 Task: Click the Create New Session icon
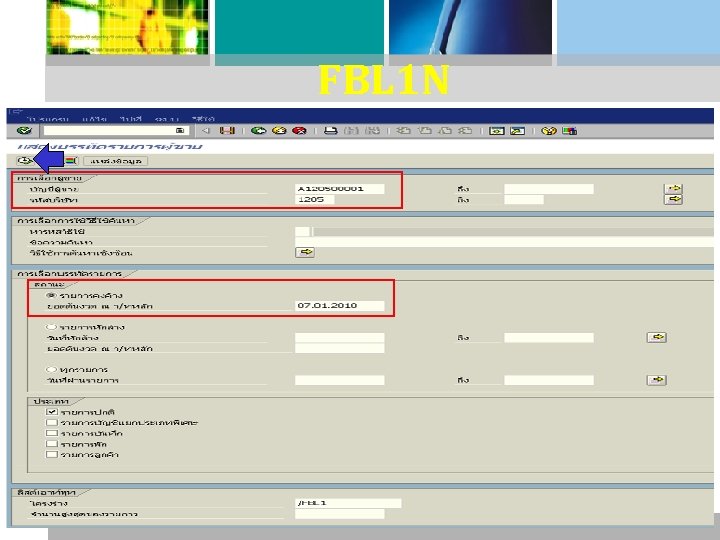click(496, 131)
